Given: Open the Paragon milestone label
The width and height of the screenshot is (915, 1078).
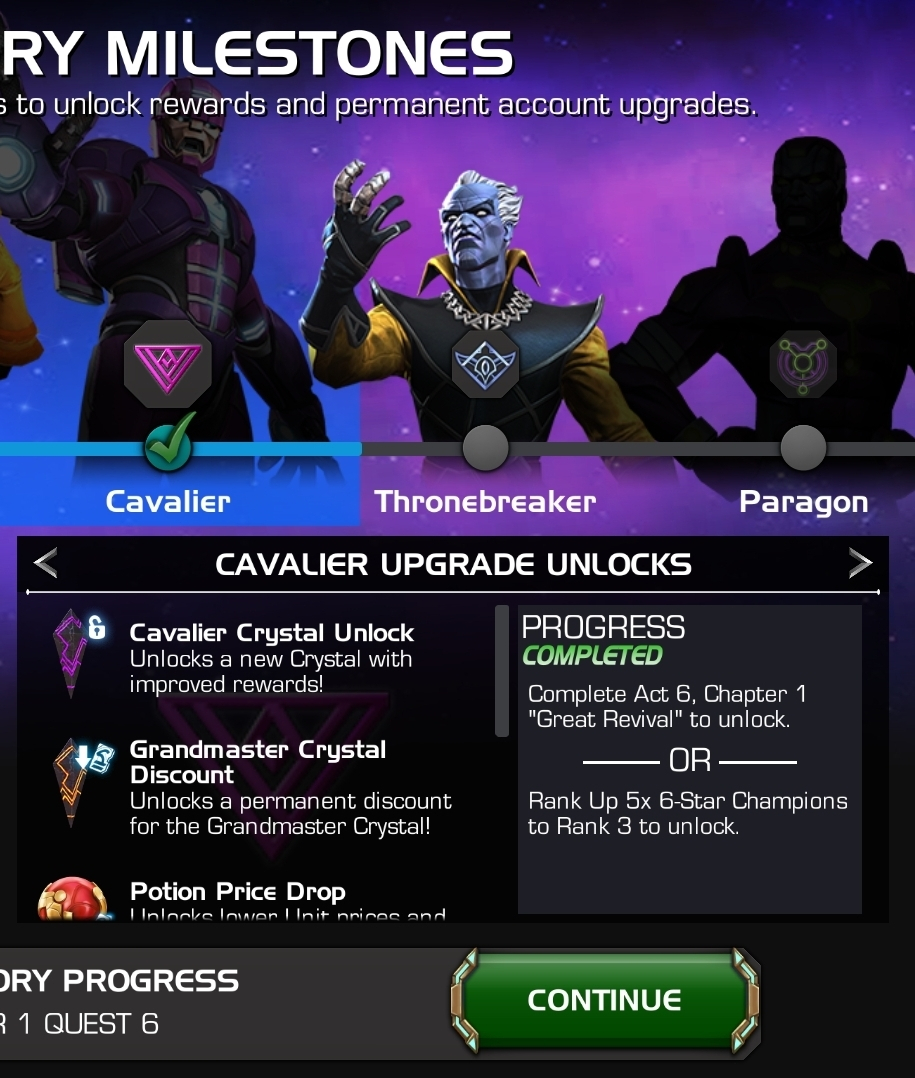Looking at the screenshot, I should pos(804,503).
